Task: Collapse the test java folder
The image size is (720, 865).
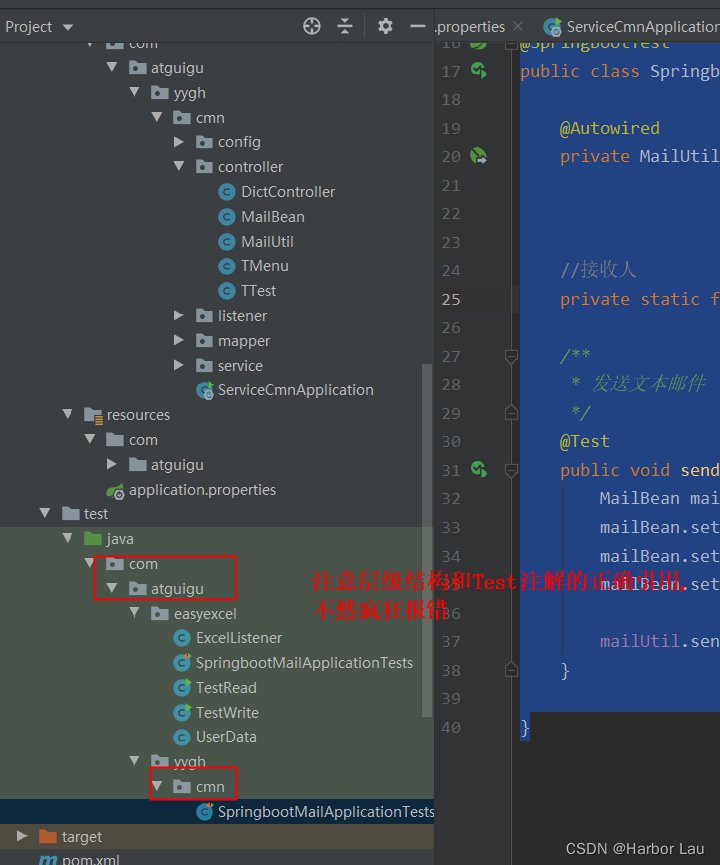Action: pos(68,538)
